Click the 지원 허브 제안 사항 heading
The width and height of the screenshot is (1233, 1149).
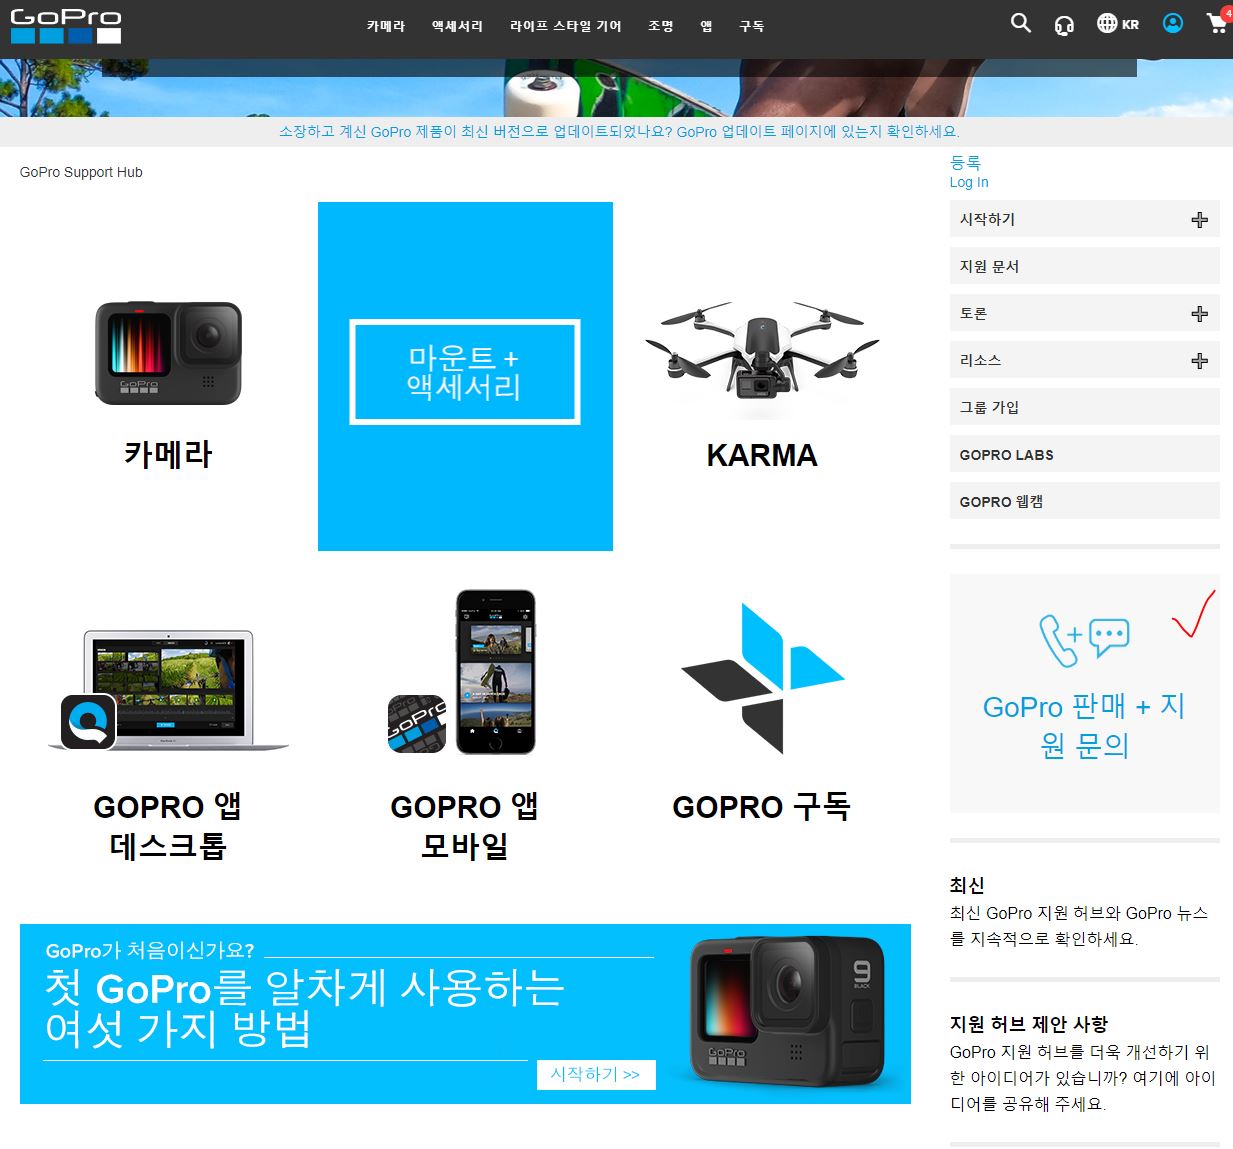pyautogui.click(x=1029, y=1024)
